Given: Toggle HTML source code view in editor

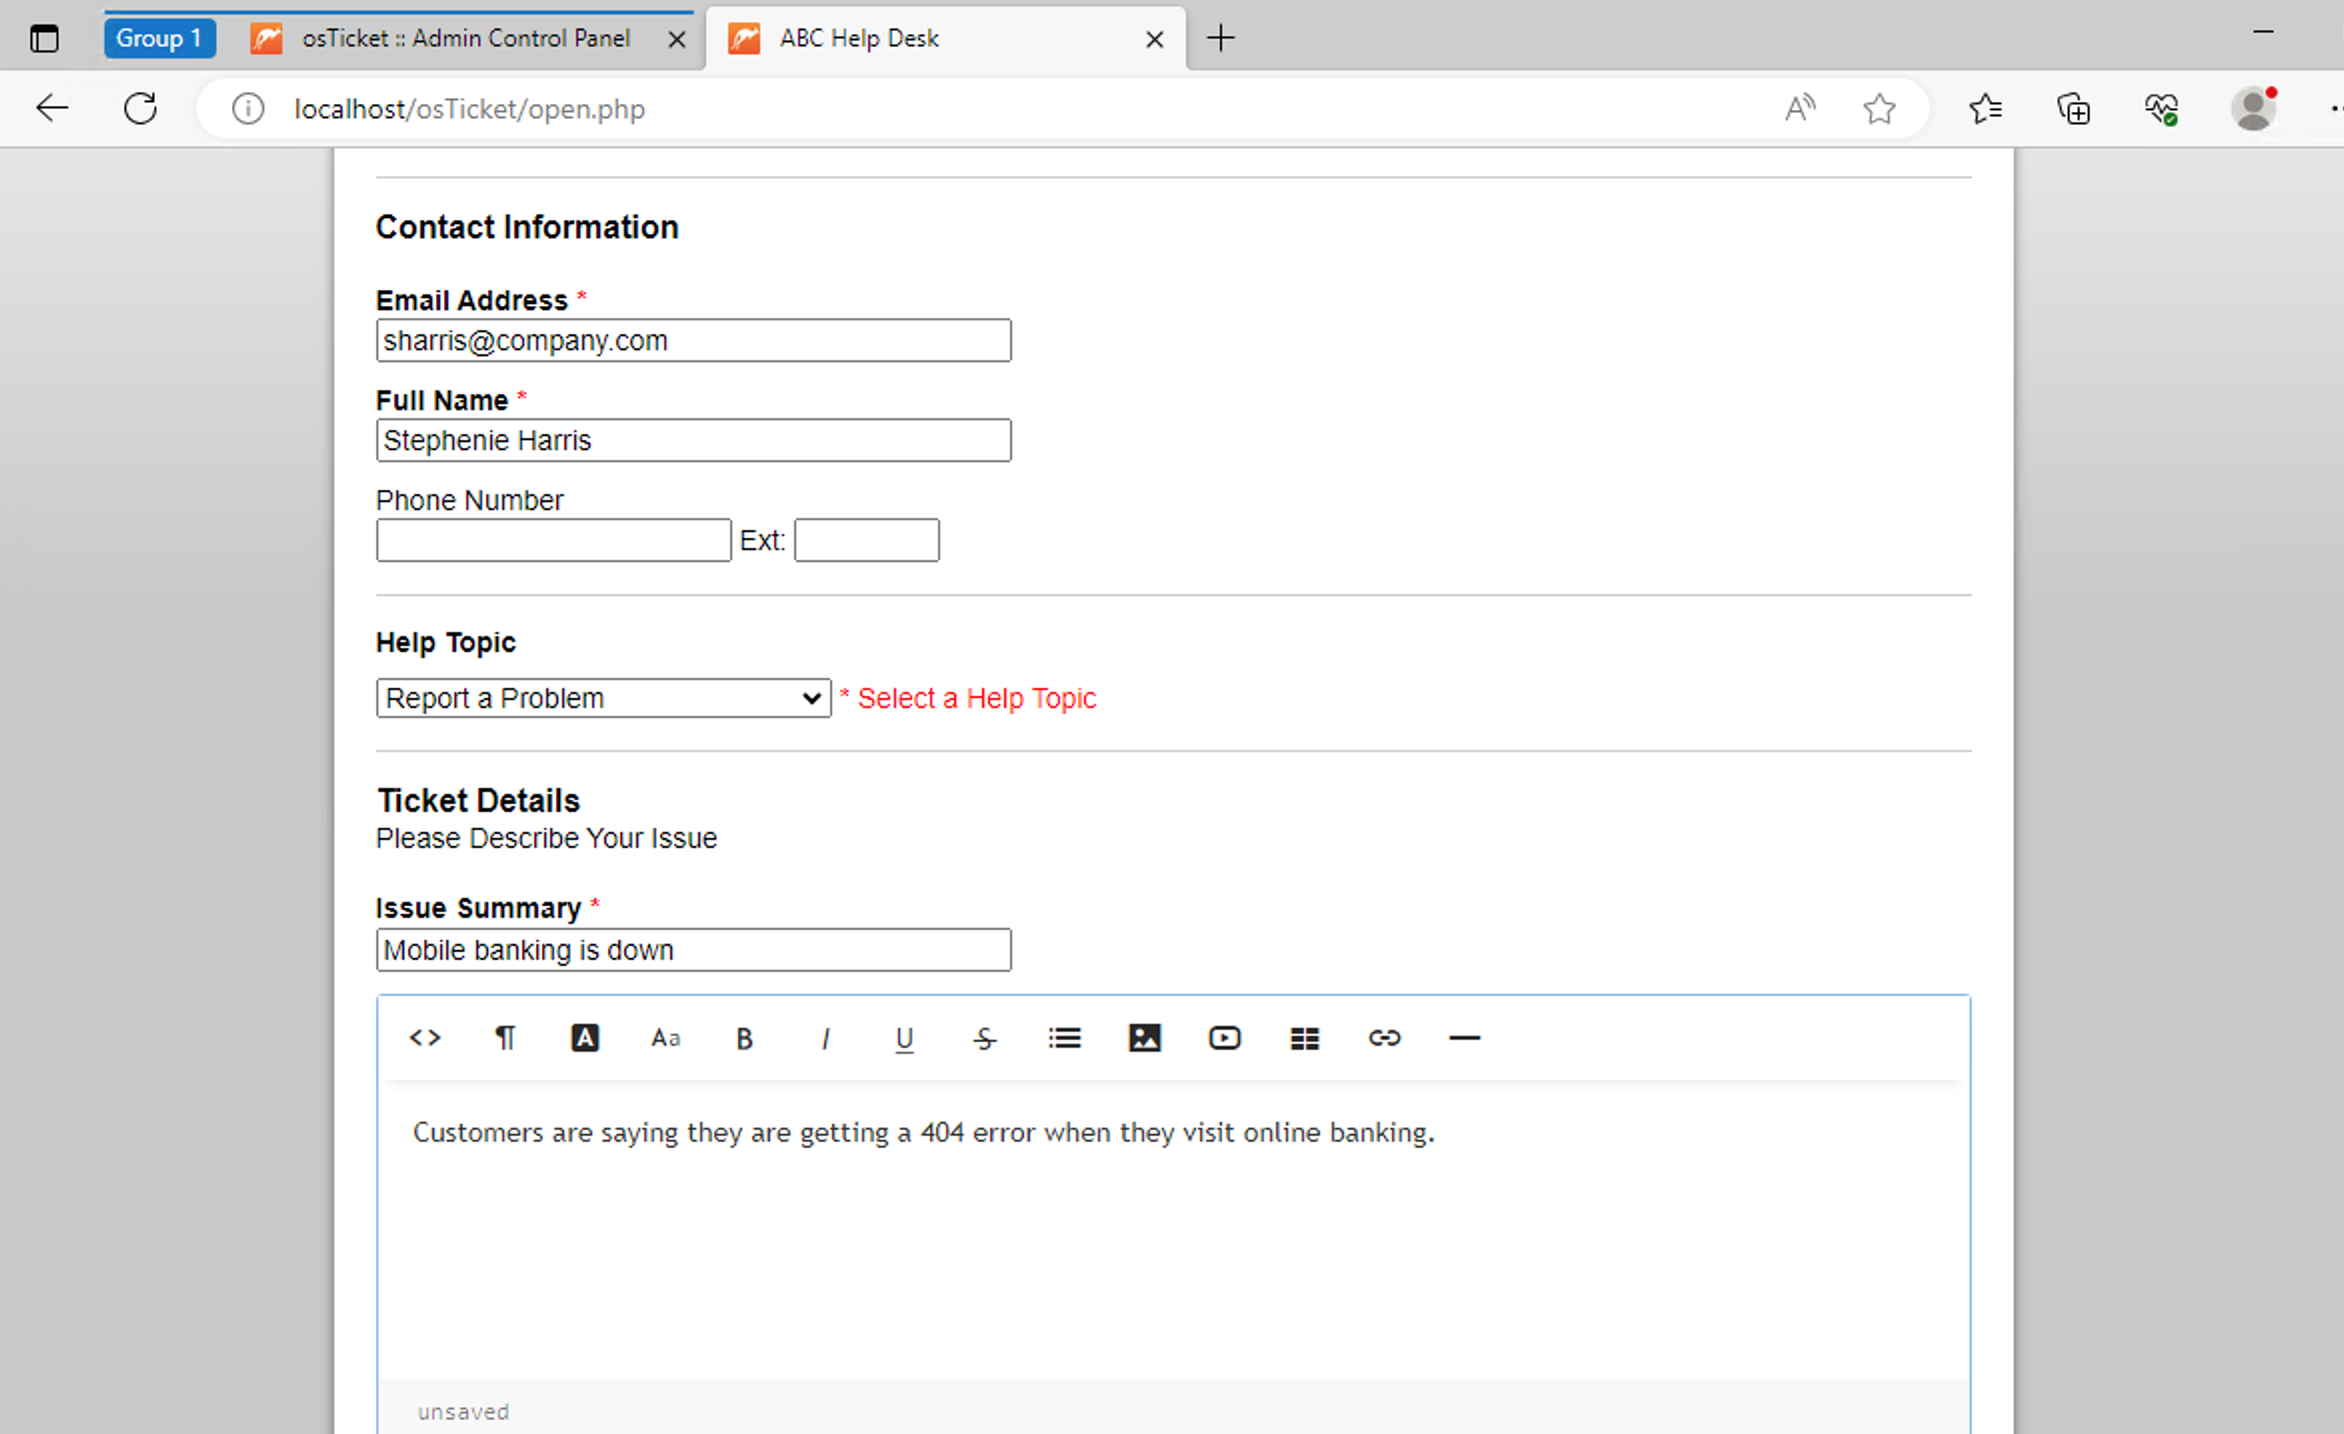Looking at the screenshot, I should point(425,1038).
